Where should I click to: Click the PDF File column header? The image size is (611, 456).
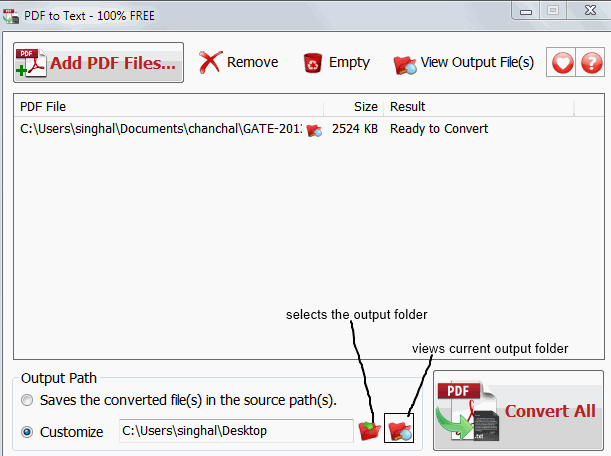tap(168, 106)
